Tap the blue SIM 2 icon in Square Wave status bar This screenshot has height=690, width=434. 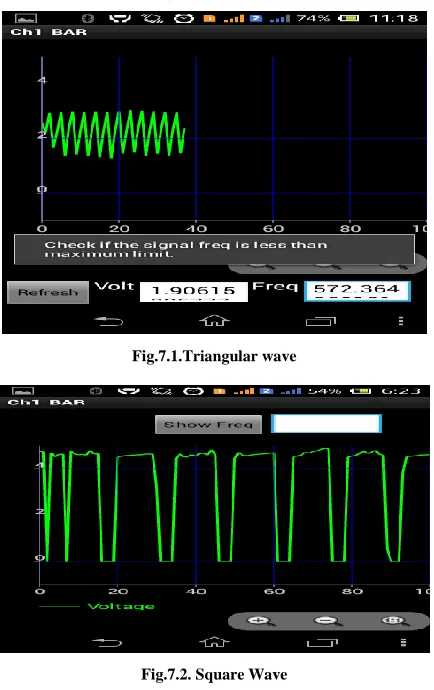pos(266,391)
